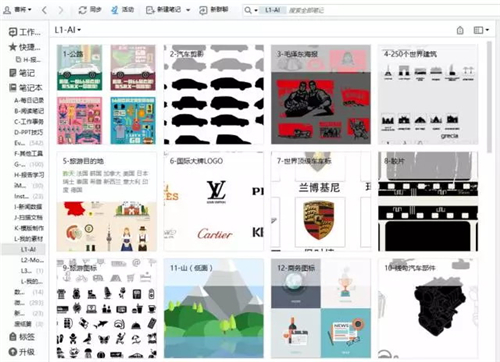
Task: Open the 笔记 notes section
Action: click(x=22, y=73)
